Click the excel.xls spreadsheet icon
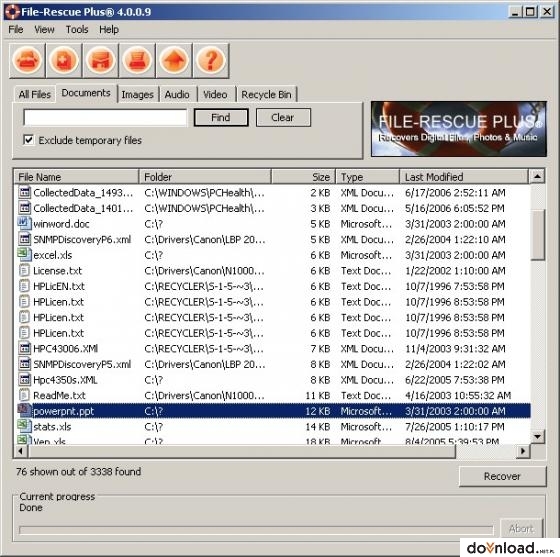The image size is (560, 557). [x=24, y=254]
